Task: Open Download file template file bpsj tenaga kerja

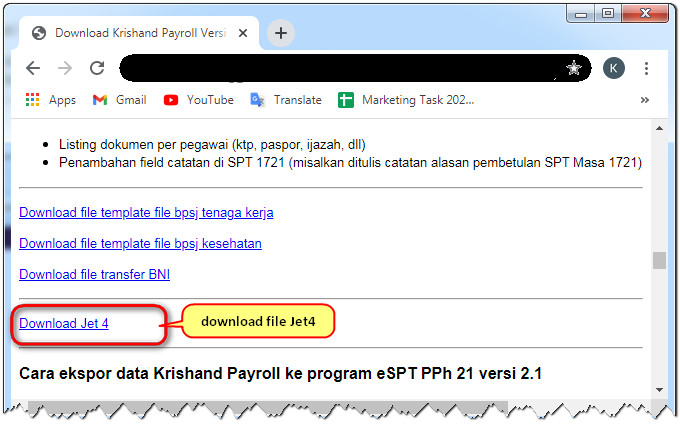Action: point(146,212)
